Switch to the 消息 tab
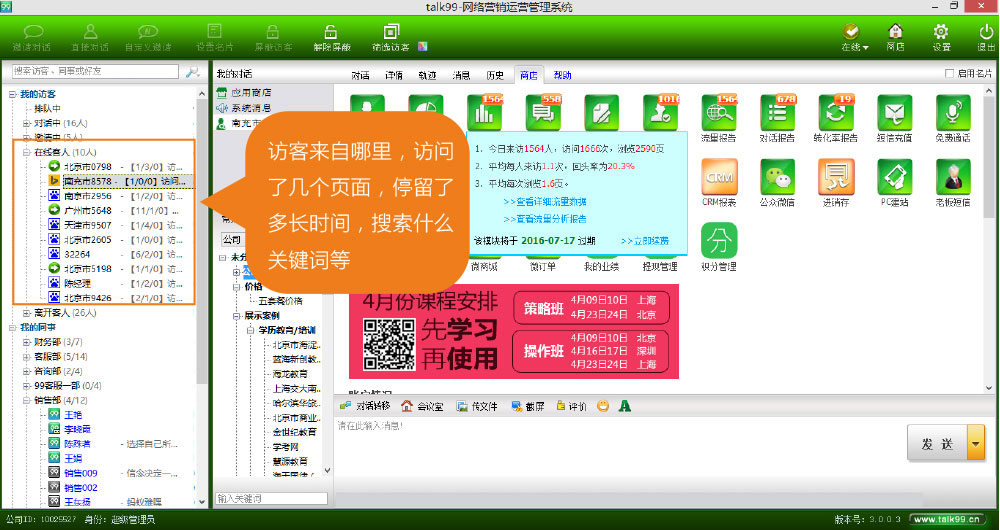The width and height of the screenshot is (1000, 530). tap(461, 75)
